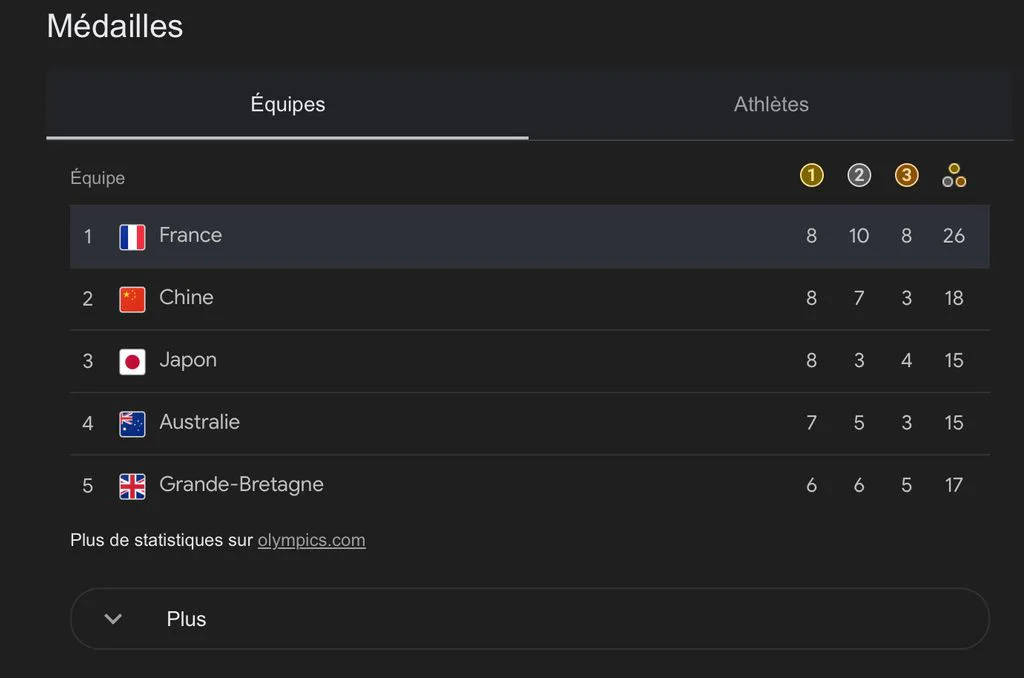1024x678 pixels.
Task: Click the China flag icon
Action: [x=132, y=299]
